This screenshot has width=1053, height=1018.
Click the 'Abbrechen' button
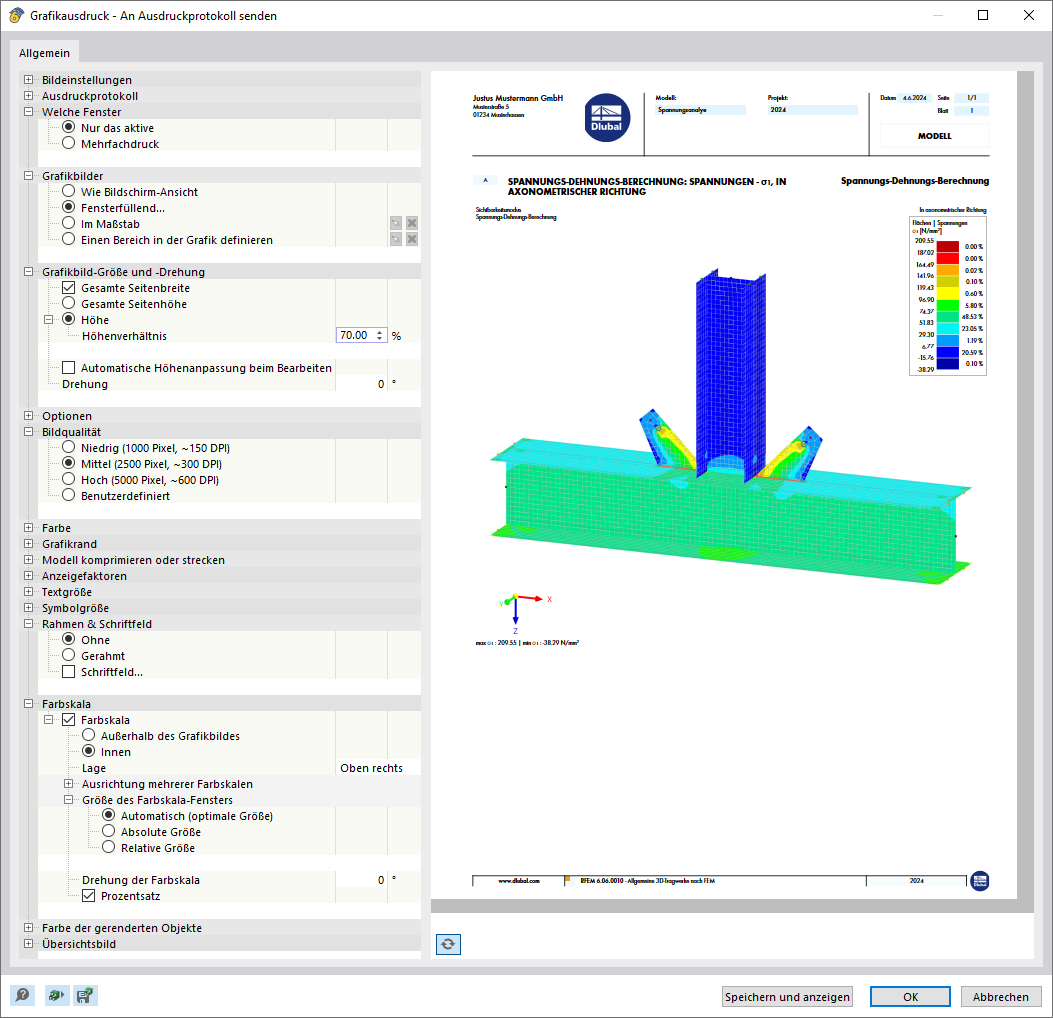[x=1001, y=997]
